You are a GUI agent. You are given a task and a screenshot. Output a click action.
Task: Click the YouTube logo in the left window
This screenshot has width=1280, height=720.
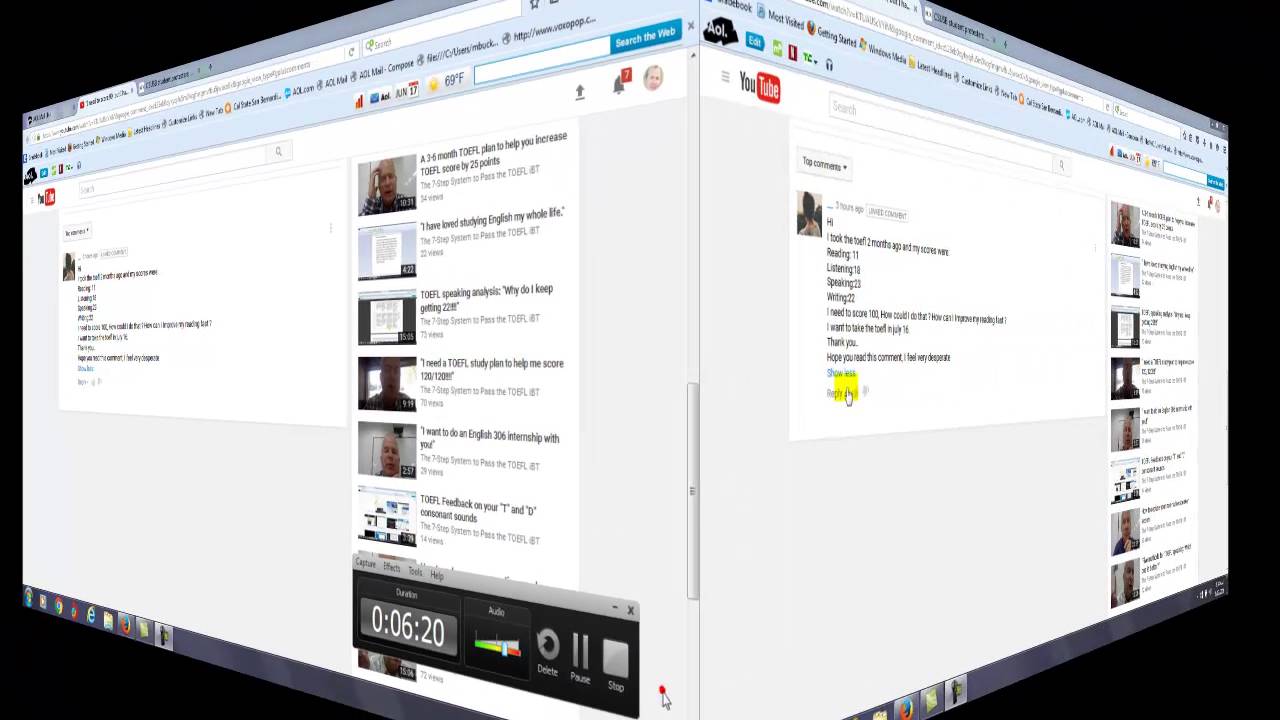point(48,199)
